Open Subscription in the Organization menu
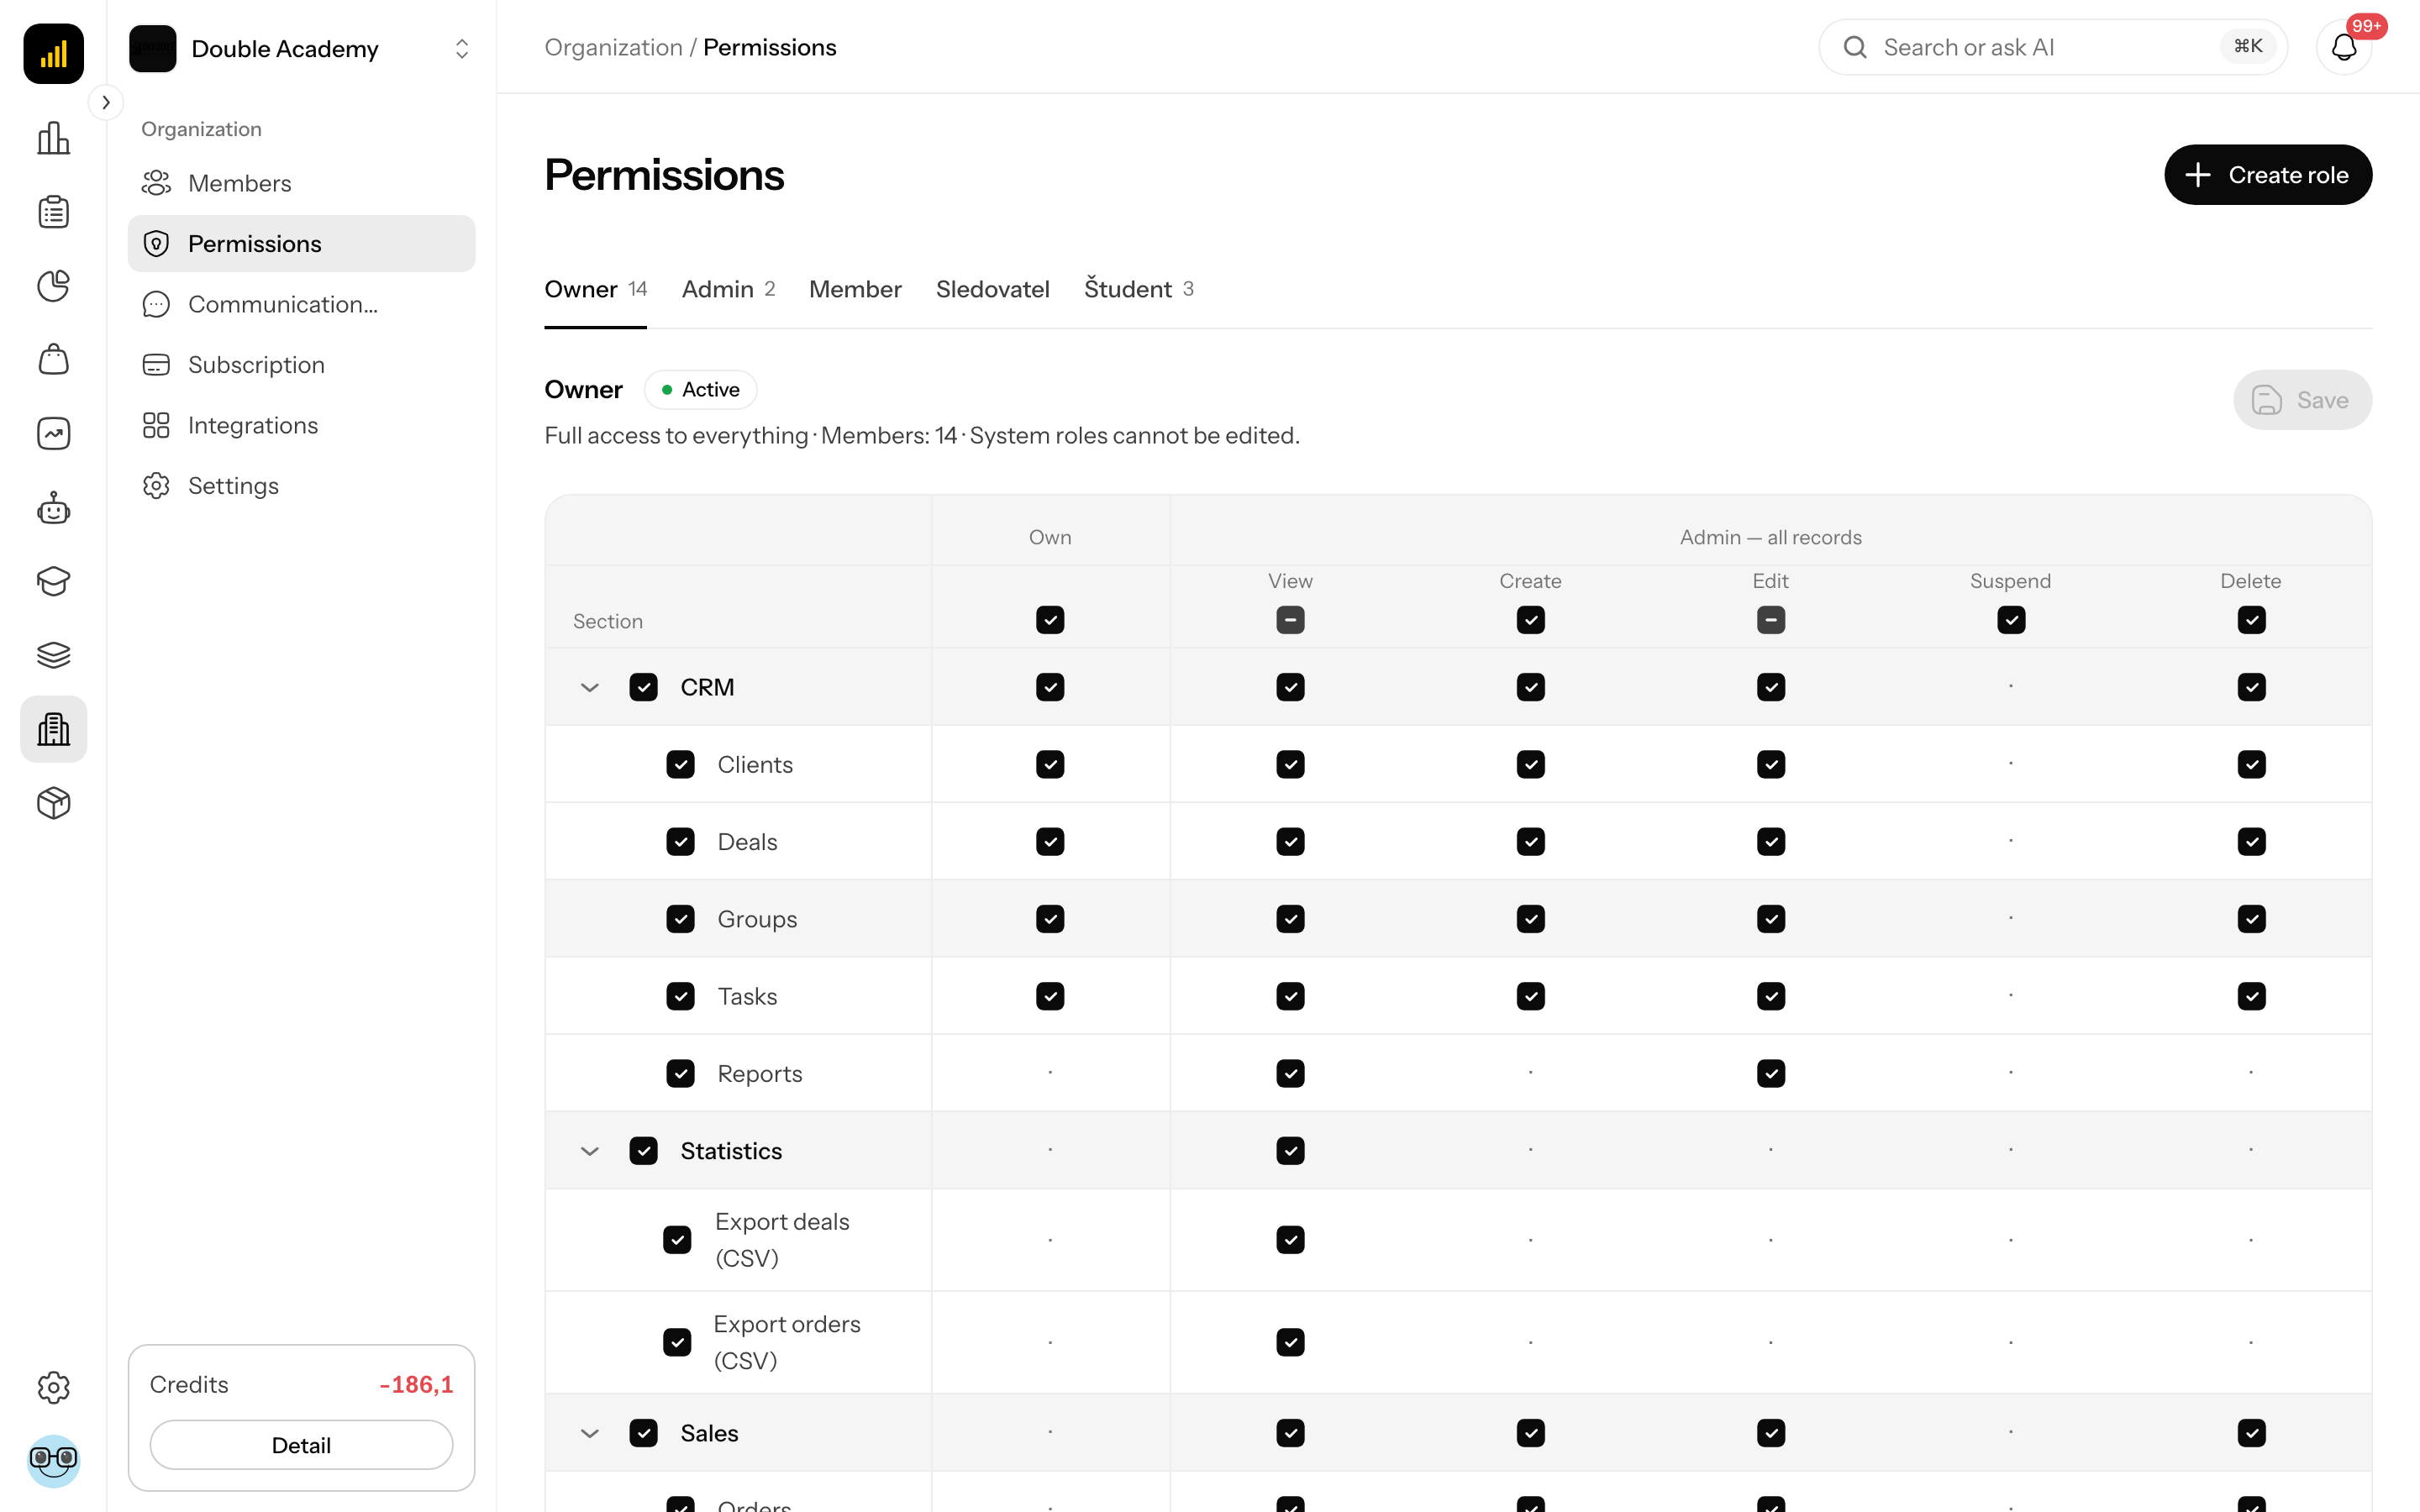 pyautogui.click(x=301, y=365)
